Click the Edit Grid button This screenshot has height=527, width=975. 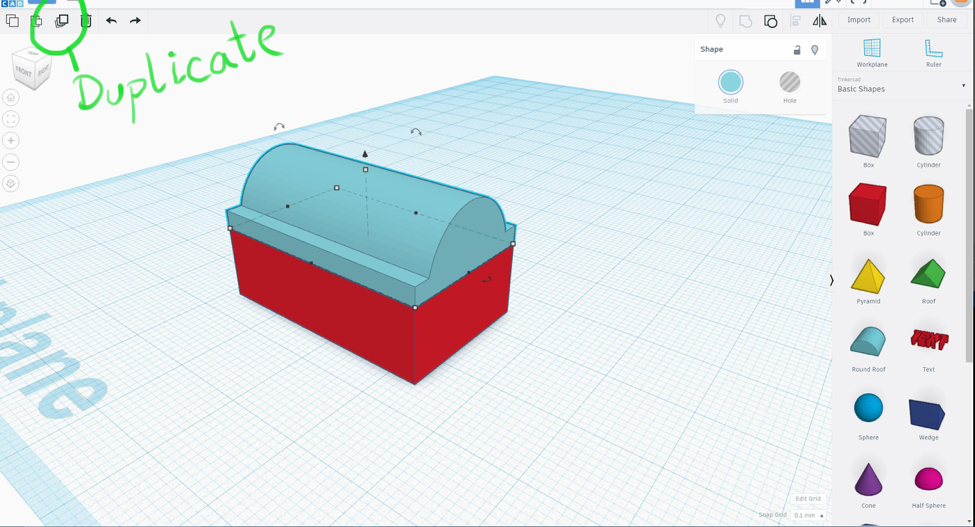(x=808, y=498)
